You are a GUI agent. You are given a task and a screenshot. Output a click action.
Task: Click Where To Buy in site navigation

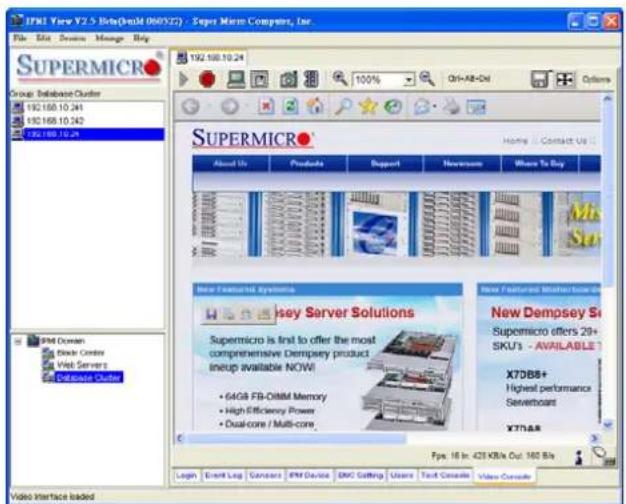539,163
